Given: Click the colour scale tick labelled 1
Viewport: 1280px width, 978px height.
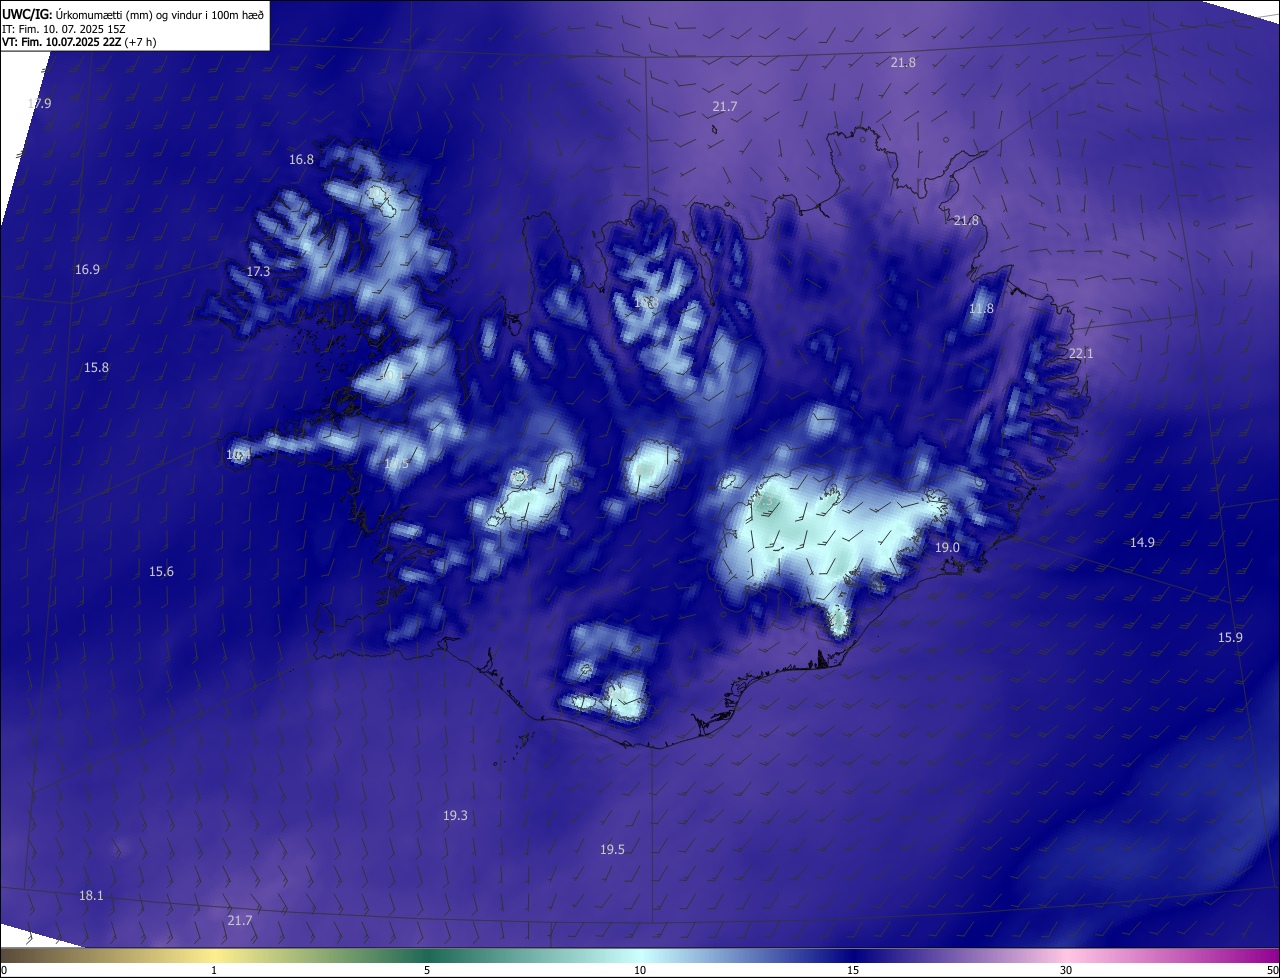Looking at the screenshot, I should (x=214, y=970).
